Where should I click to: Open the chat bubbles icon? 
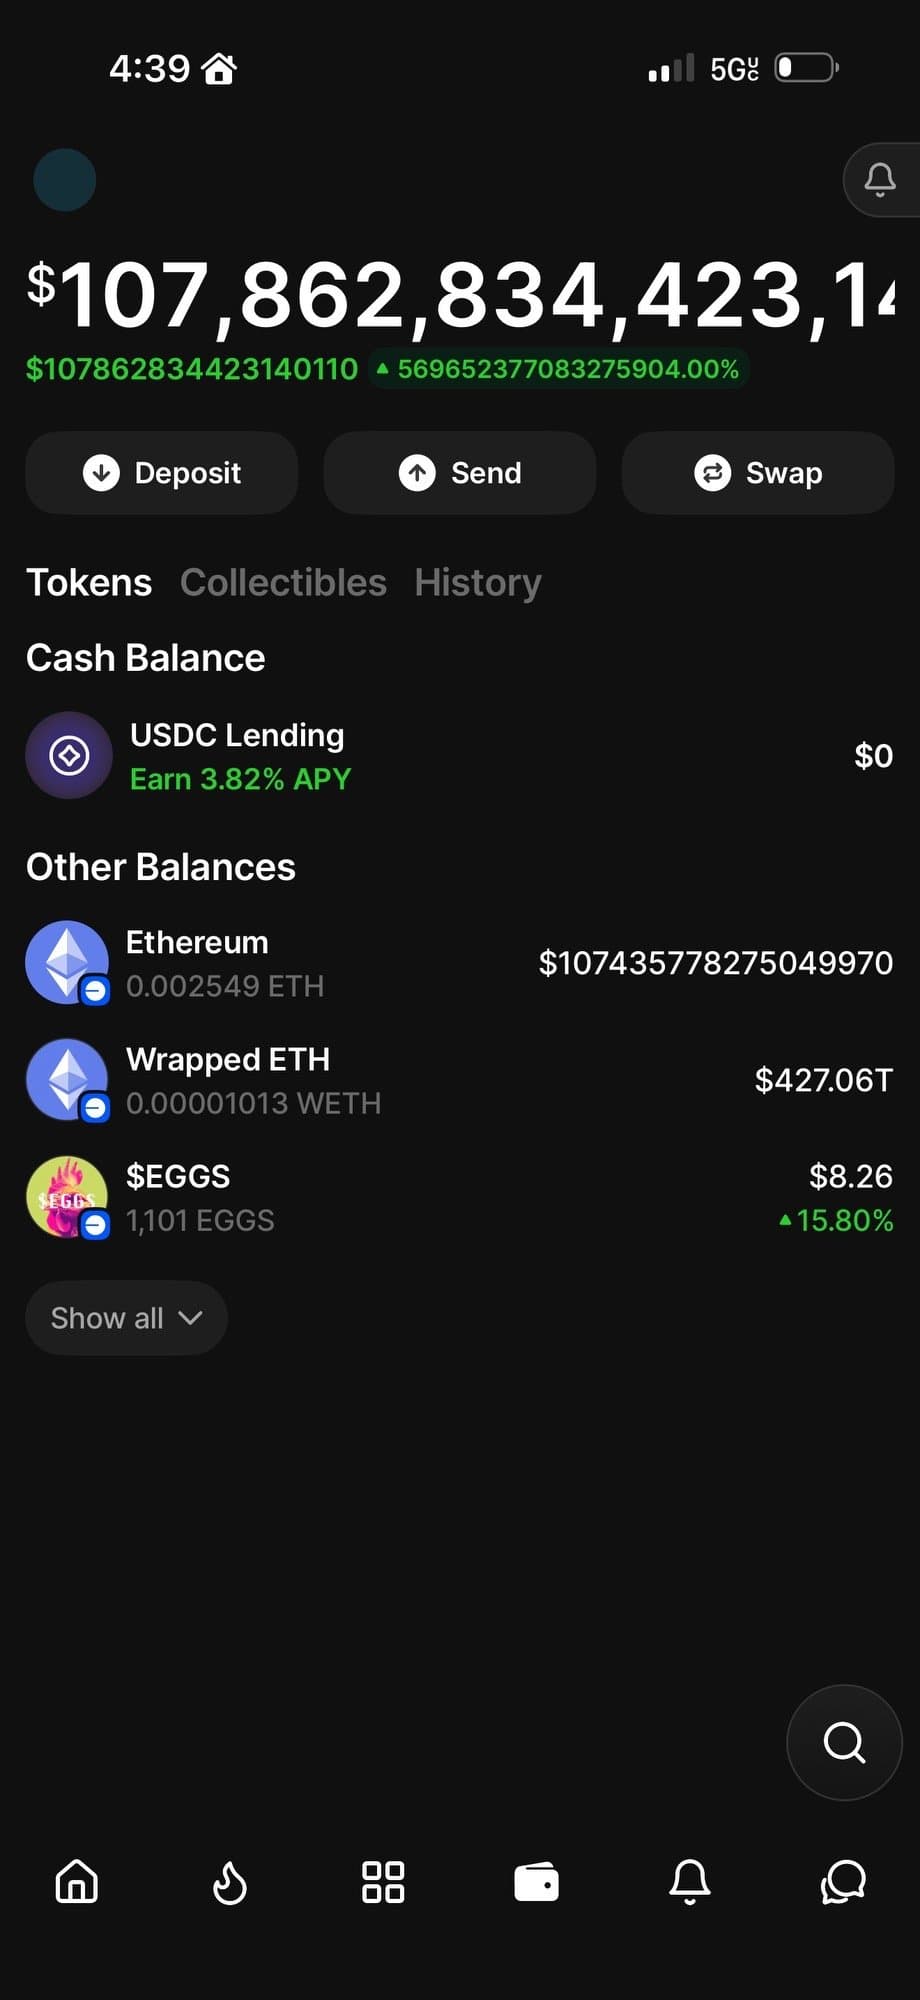point(842,1881)
